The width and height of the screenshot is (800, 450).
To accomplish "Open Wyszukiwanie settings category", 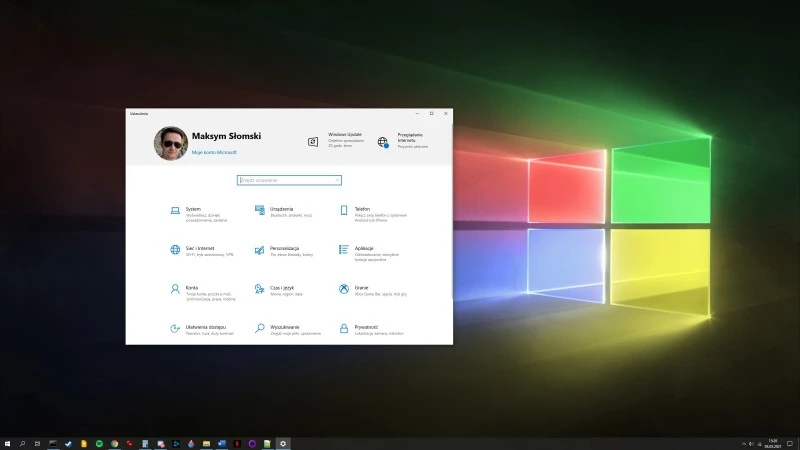I will click(288, 330).
